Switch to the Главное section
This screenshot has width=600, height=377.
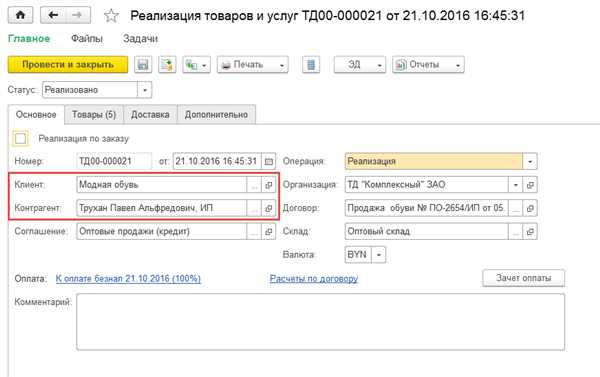(x=29, y=39)
